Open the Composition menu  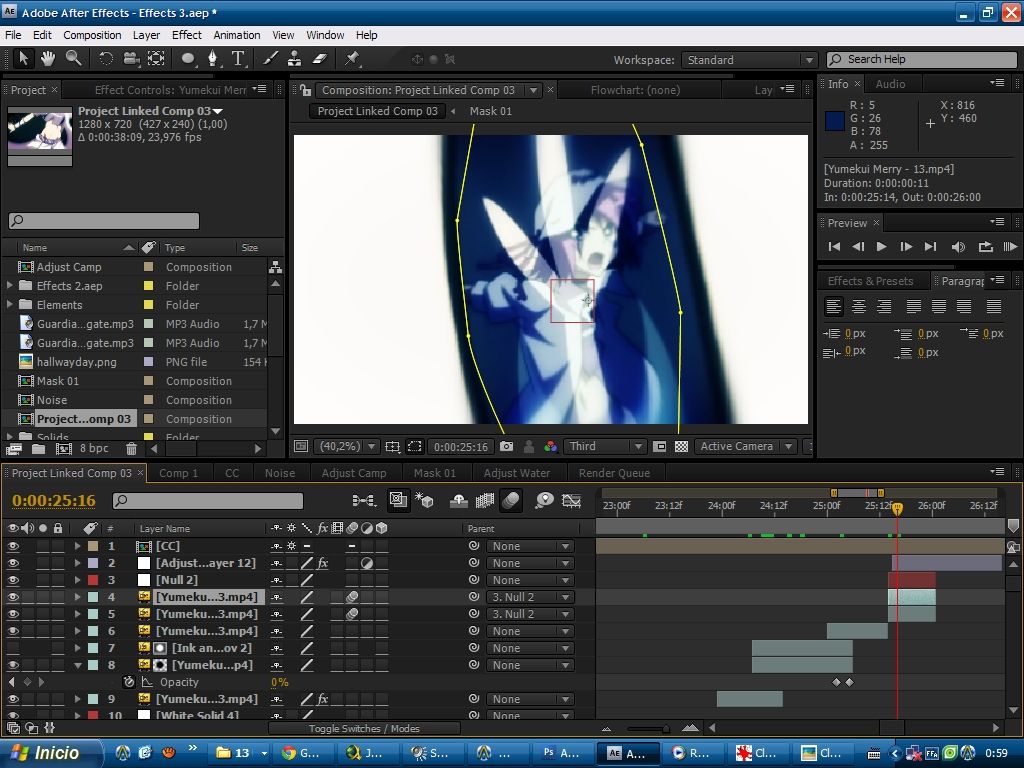coord(92,35)
